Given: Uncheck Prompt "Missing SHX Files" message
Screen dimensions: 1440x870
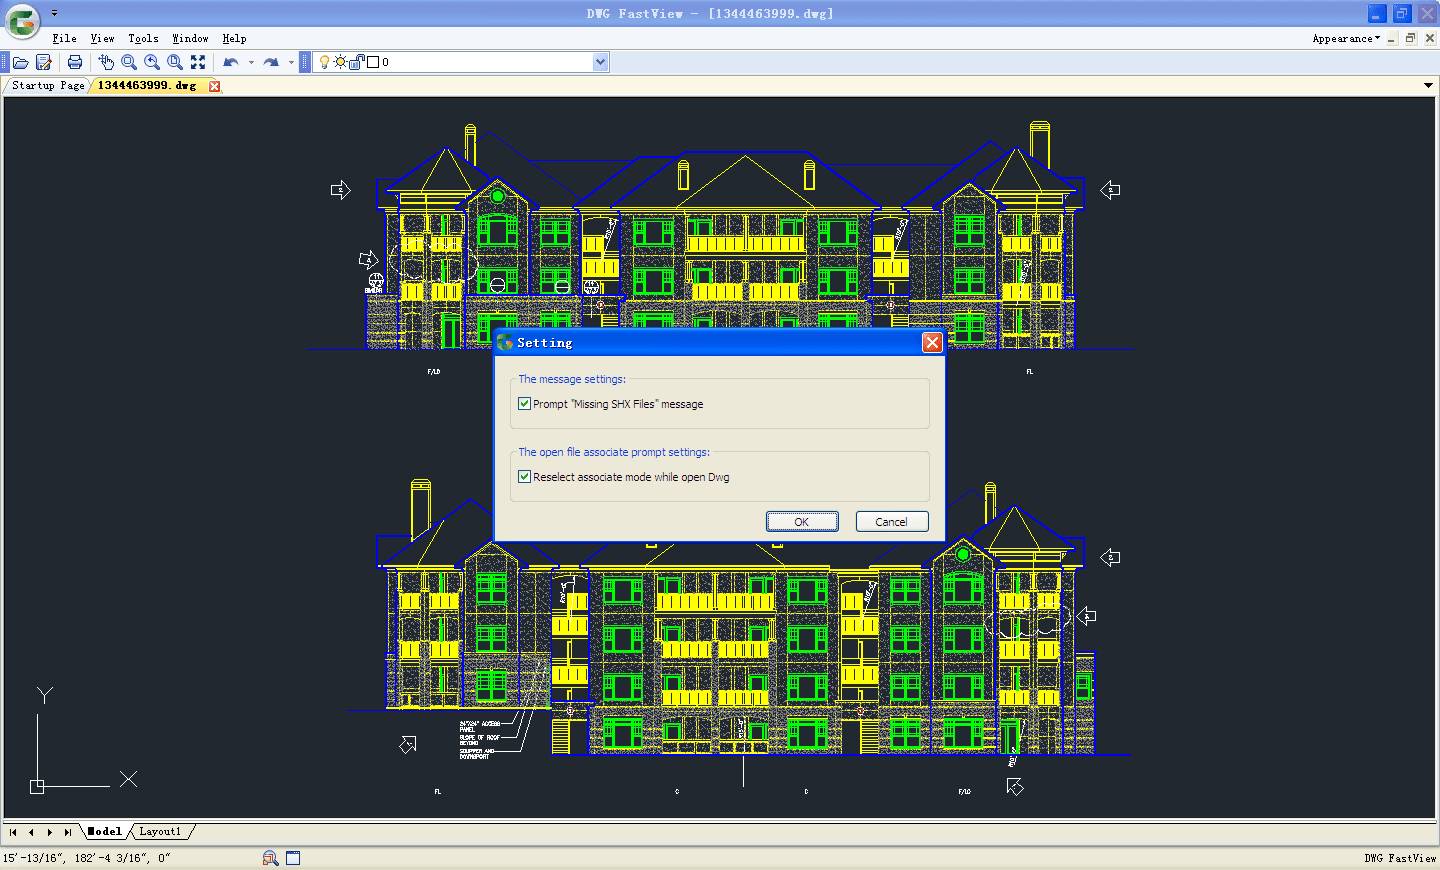Looking at the screenshot, I should [x=525, y=404].
